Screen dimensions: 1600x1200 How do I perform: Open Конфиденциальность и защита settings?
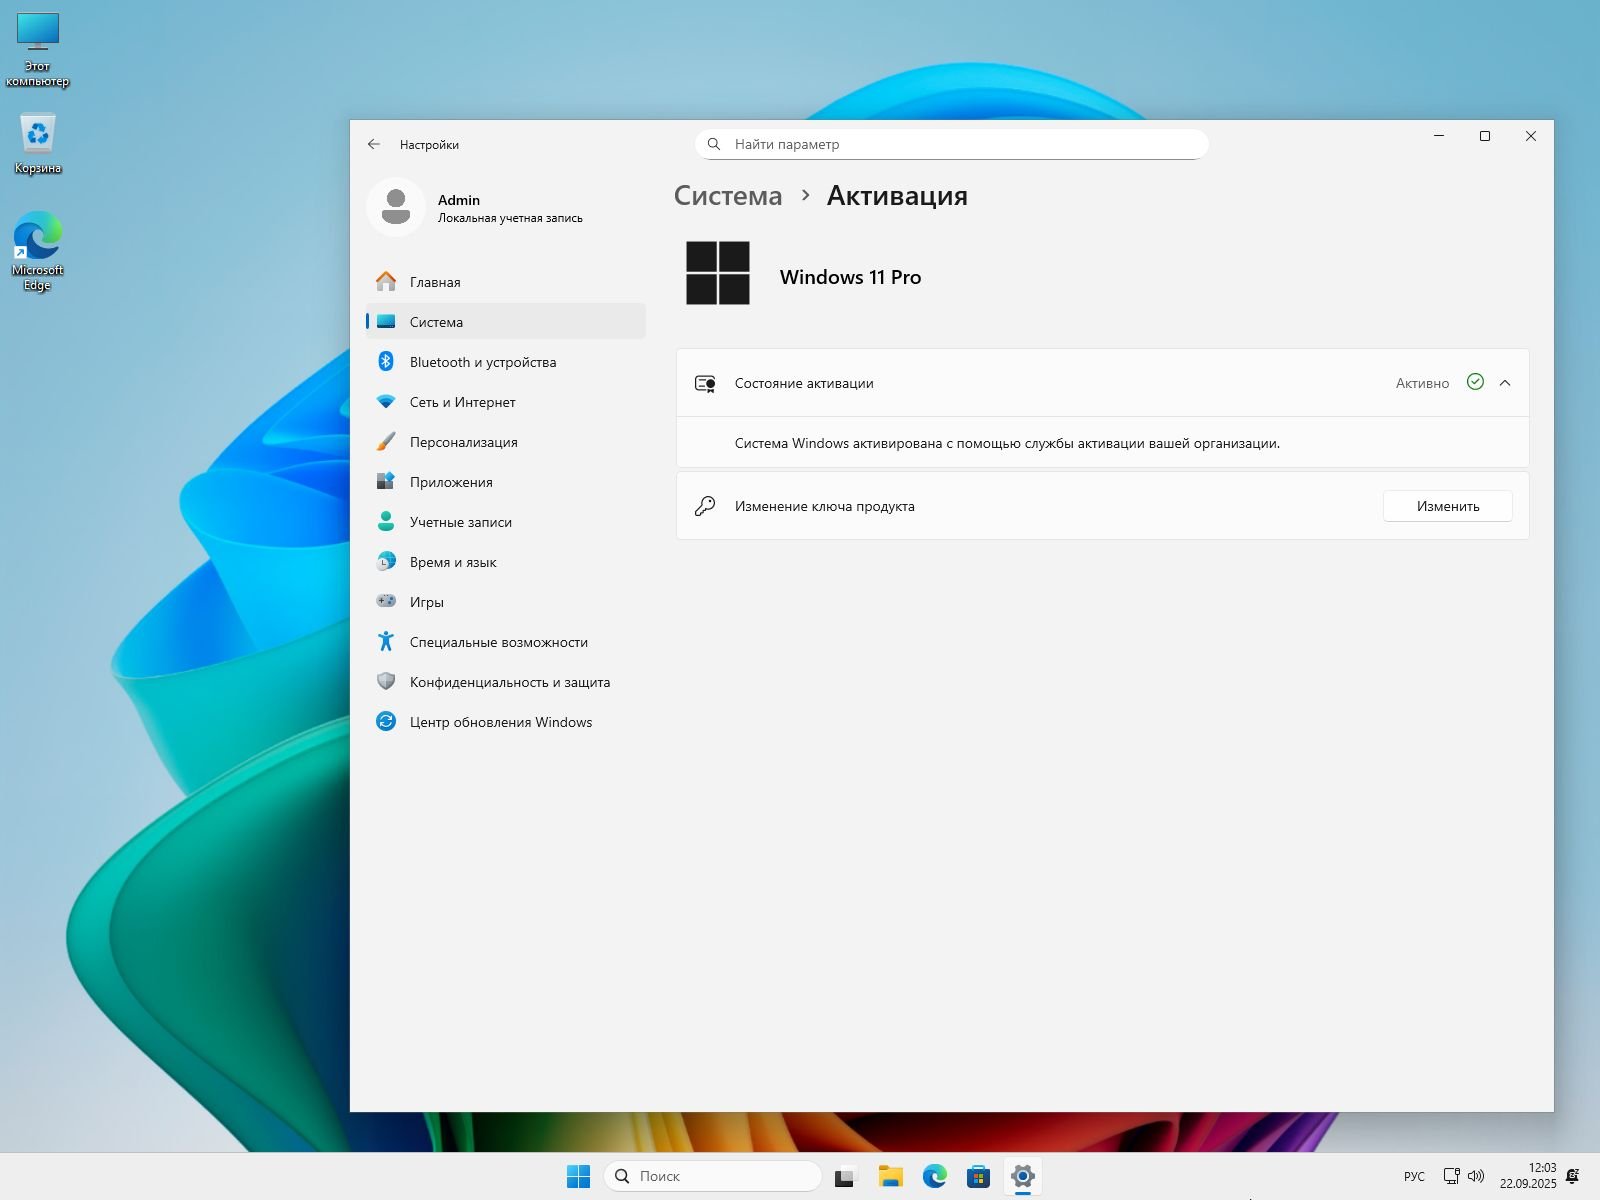(x=509, y=682)
